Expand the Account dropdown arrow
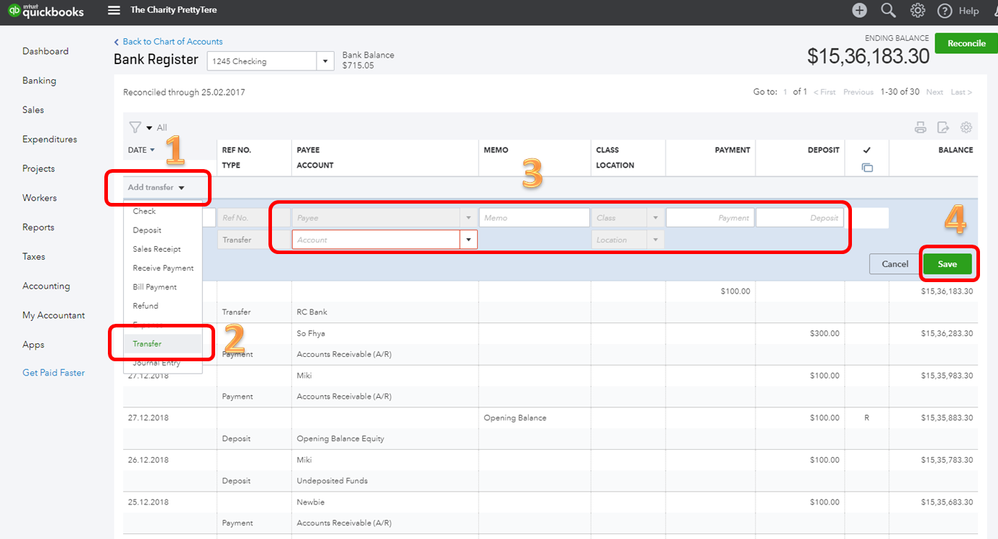This screenshot has width=998, height=539. click(468, 240)
